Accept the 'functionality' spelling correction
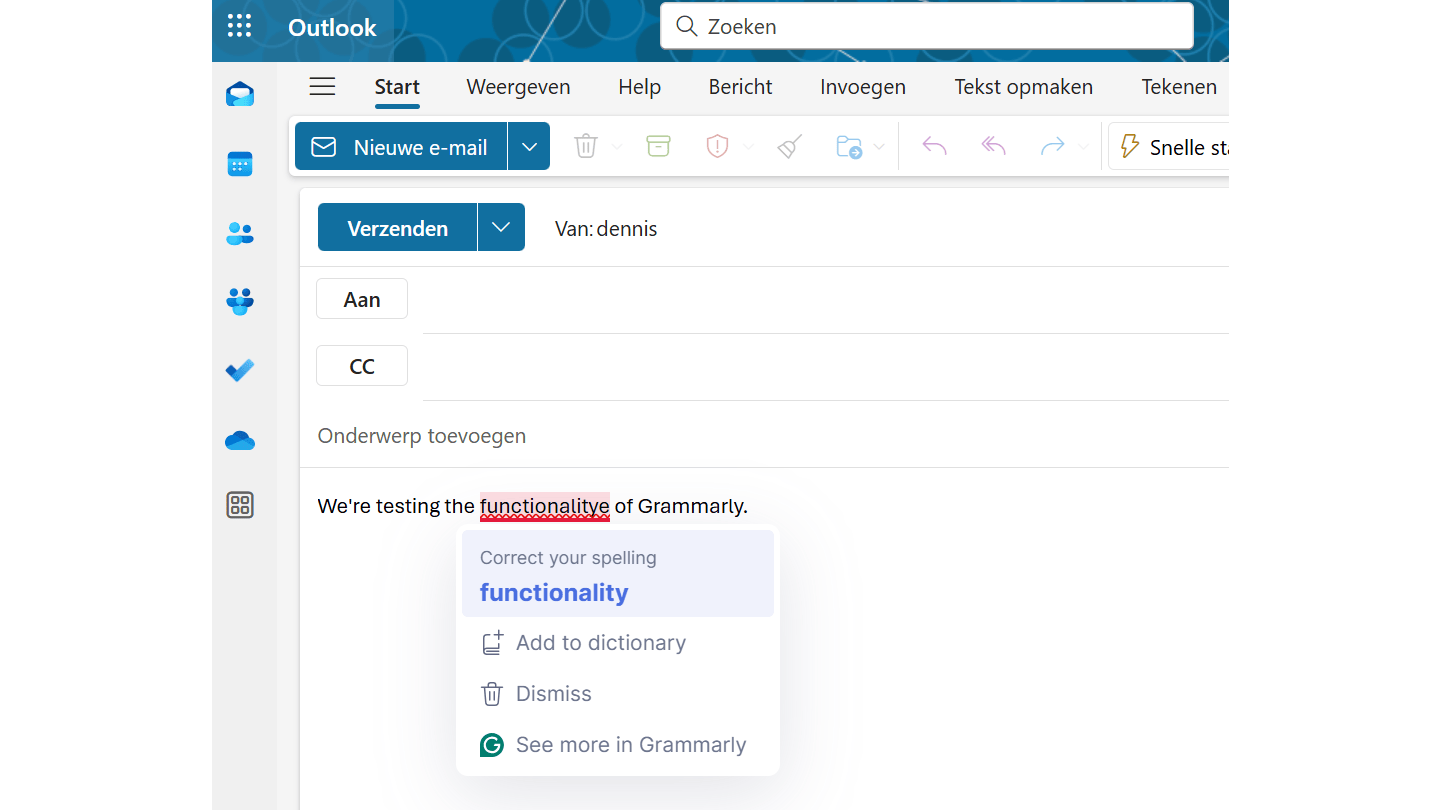Screen dimensions: 1440x810 click(553, 592)
